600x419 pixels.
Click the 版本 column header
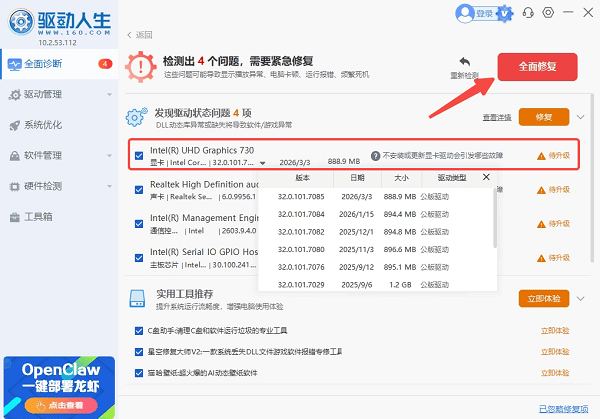click(x=303, y=178)
